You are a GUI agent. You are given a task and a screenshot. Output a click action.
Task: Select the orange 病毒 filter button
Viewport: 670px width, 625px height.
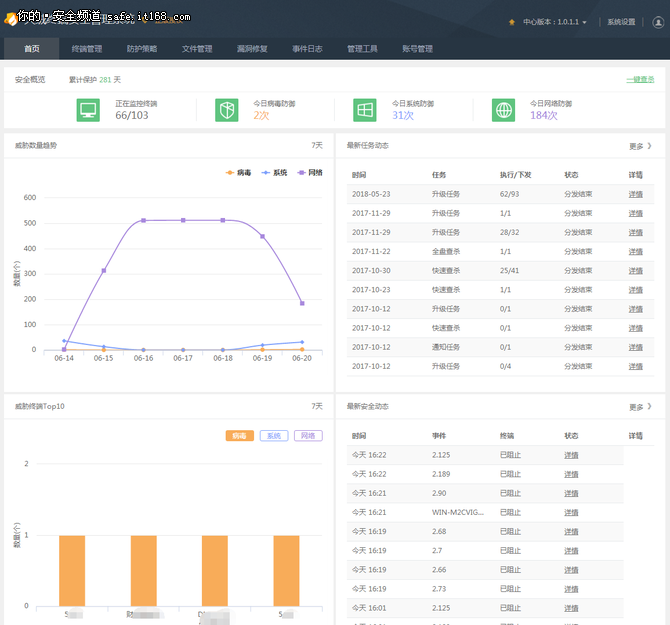(240, 436)
